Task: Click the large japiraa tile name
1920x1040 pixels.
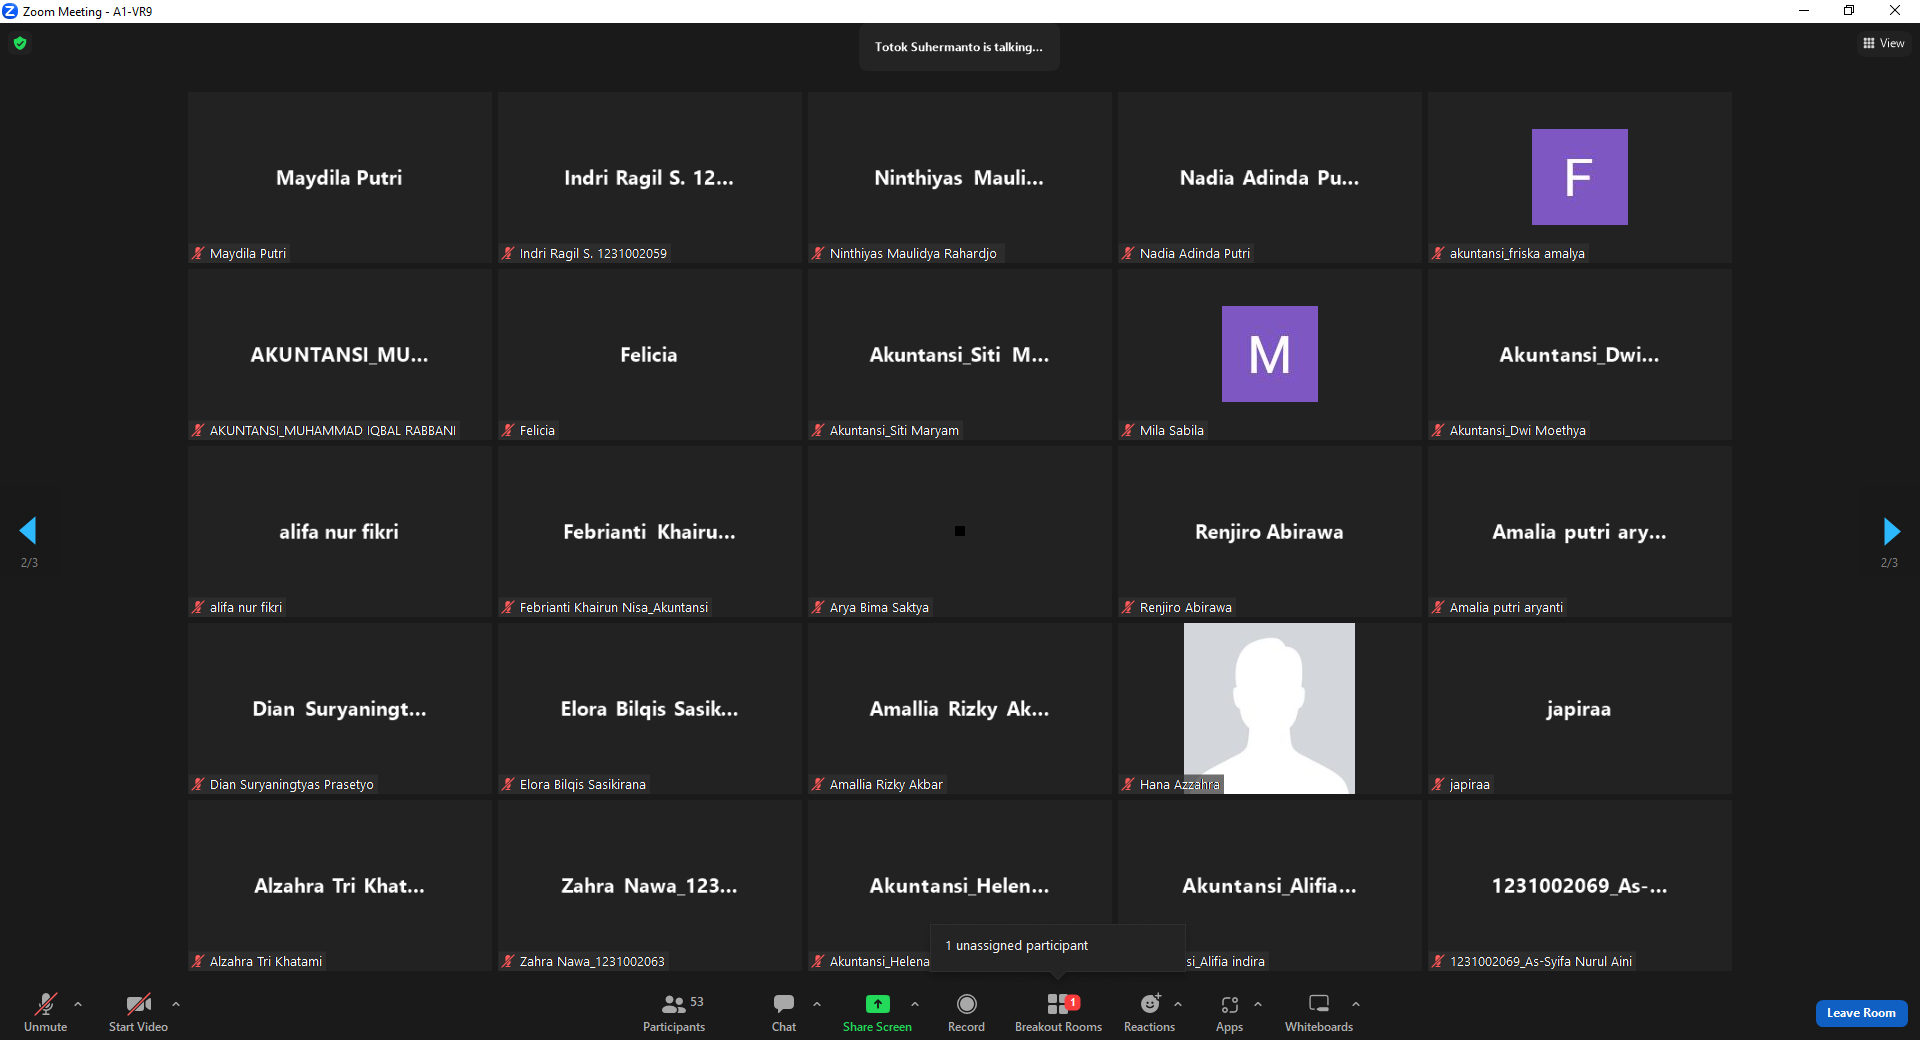Action: (1579, 710)
